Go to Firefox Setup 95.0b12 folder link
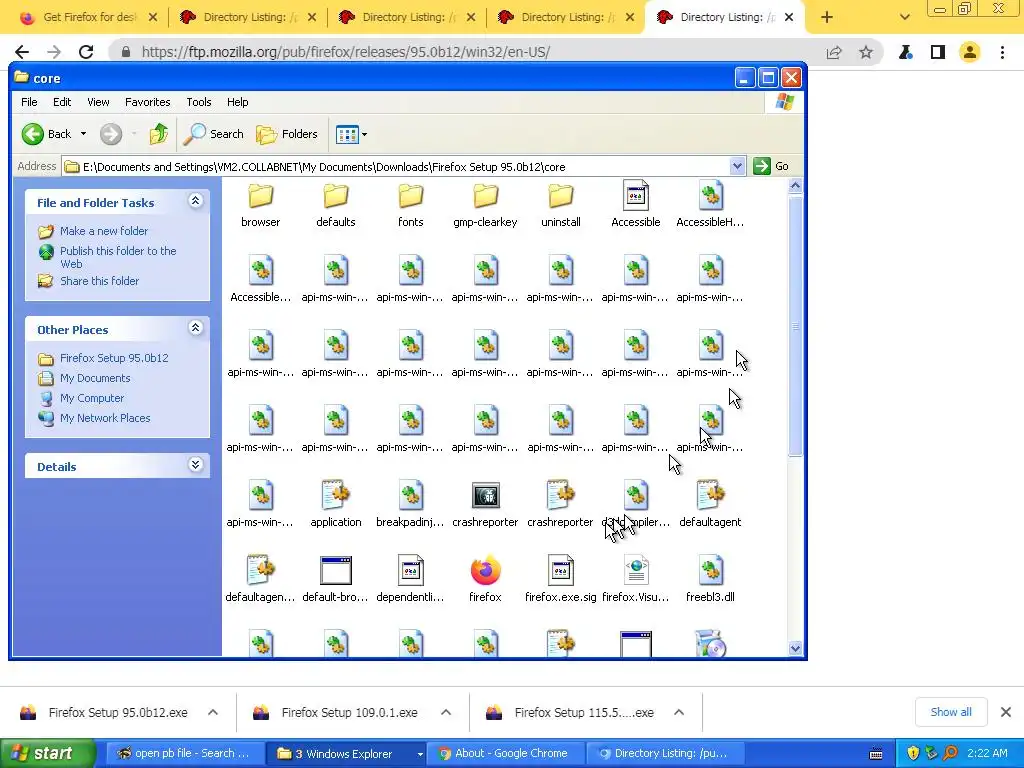The height and width of the screenshot is (768, 1024). pyautogui.click(x=114, y=358)
